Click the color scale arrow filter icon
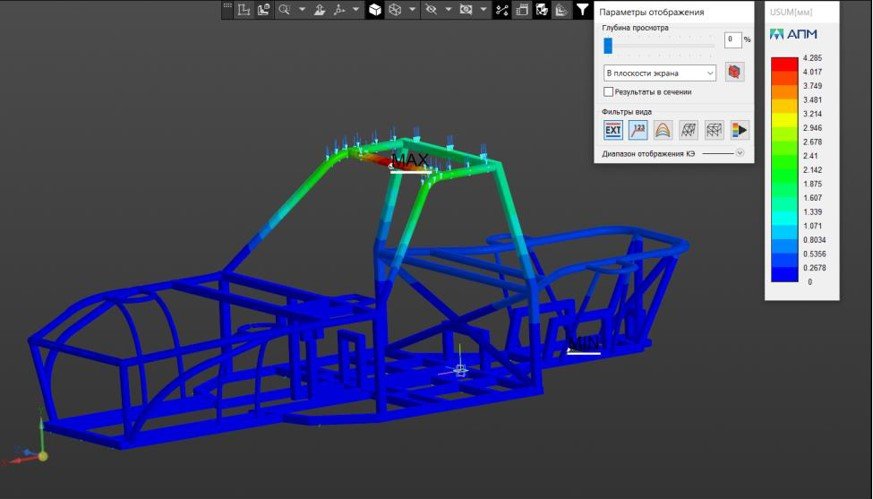This screenshot has width=873, height=499. tap(739, 129)
